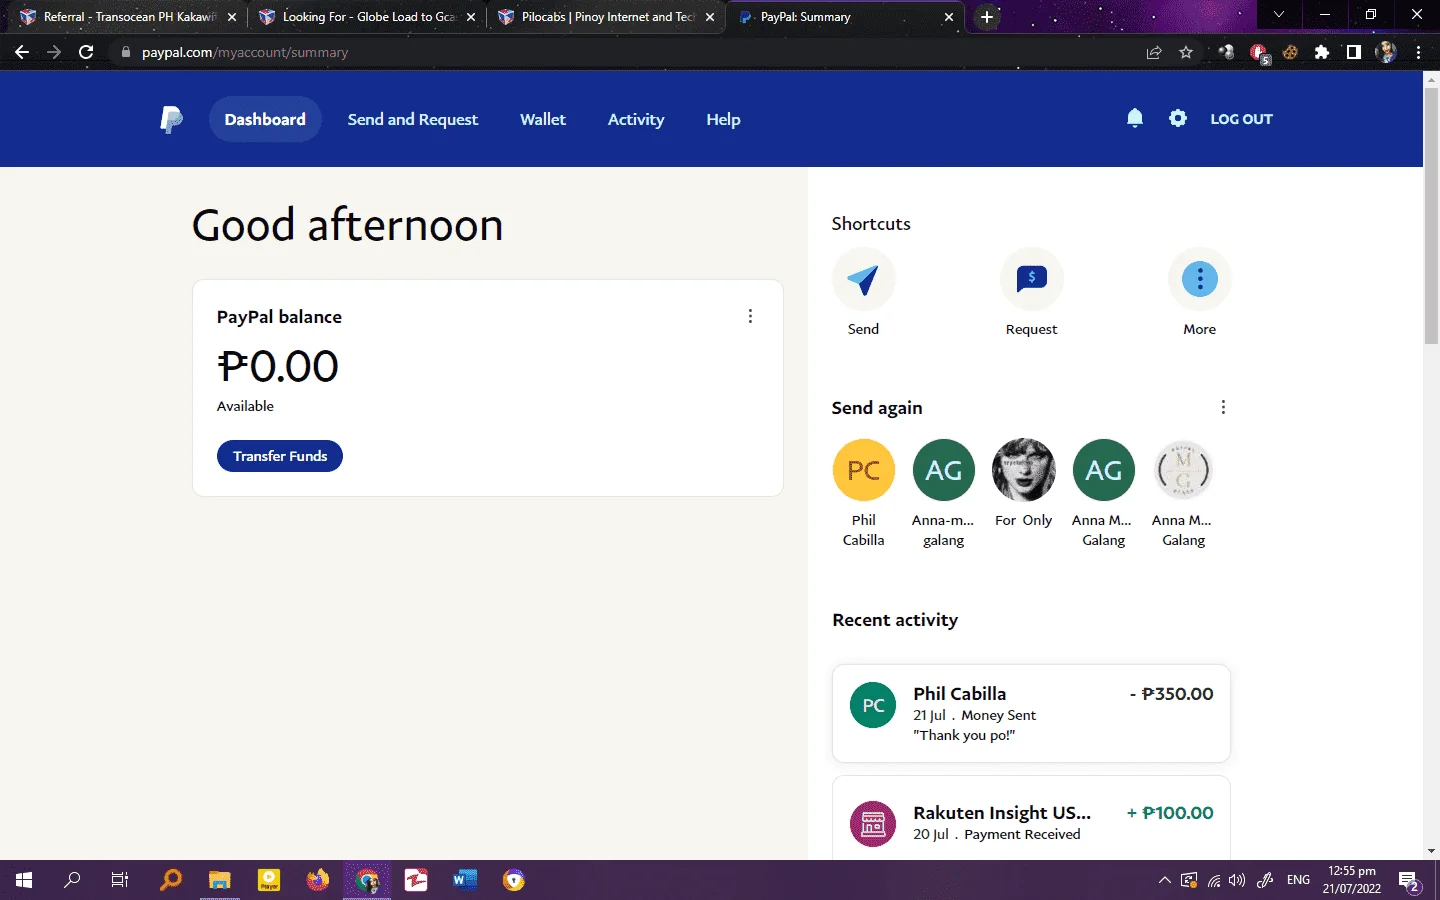Launch File Explorer from the taskbar
Viewport: 1440px width, 900px height.
[x=219, y=880]
